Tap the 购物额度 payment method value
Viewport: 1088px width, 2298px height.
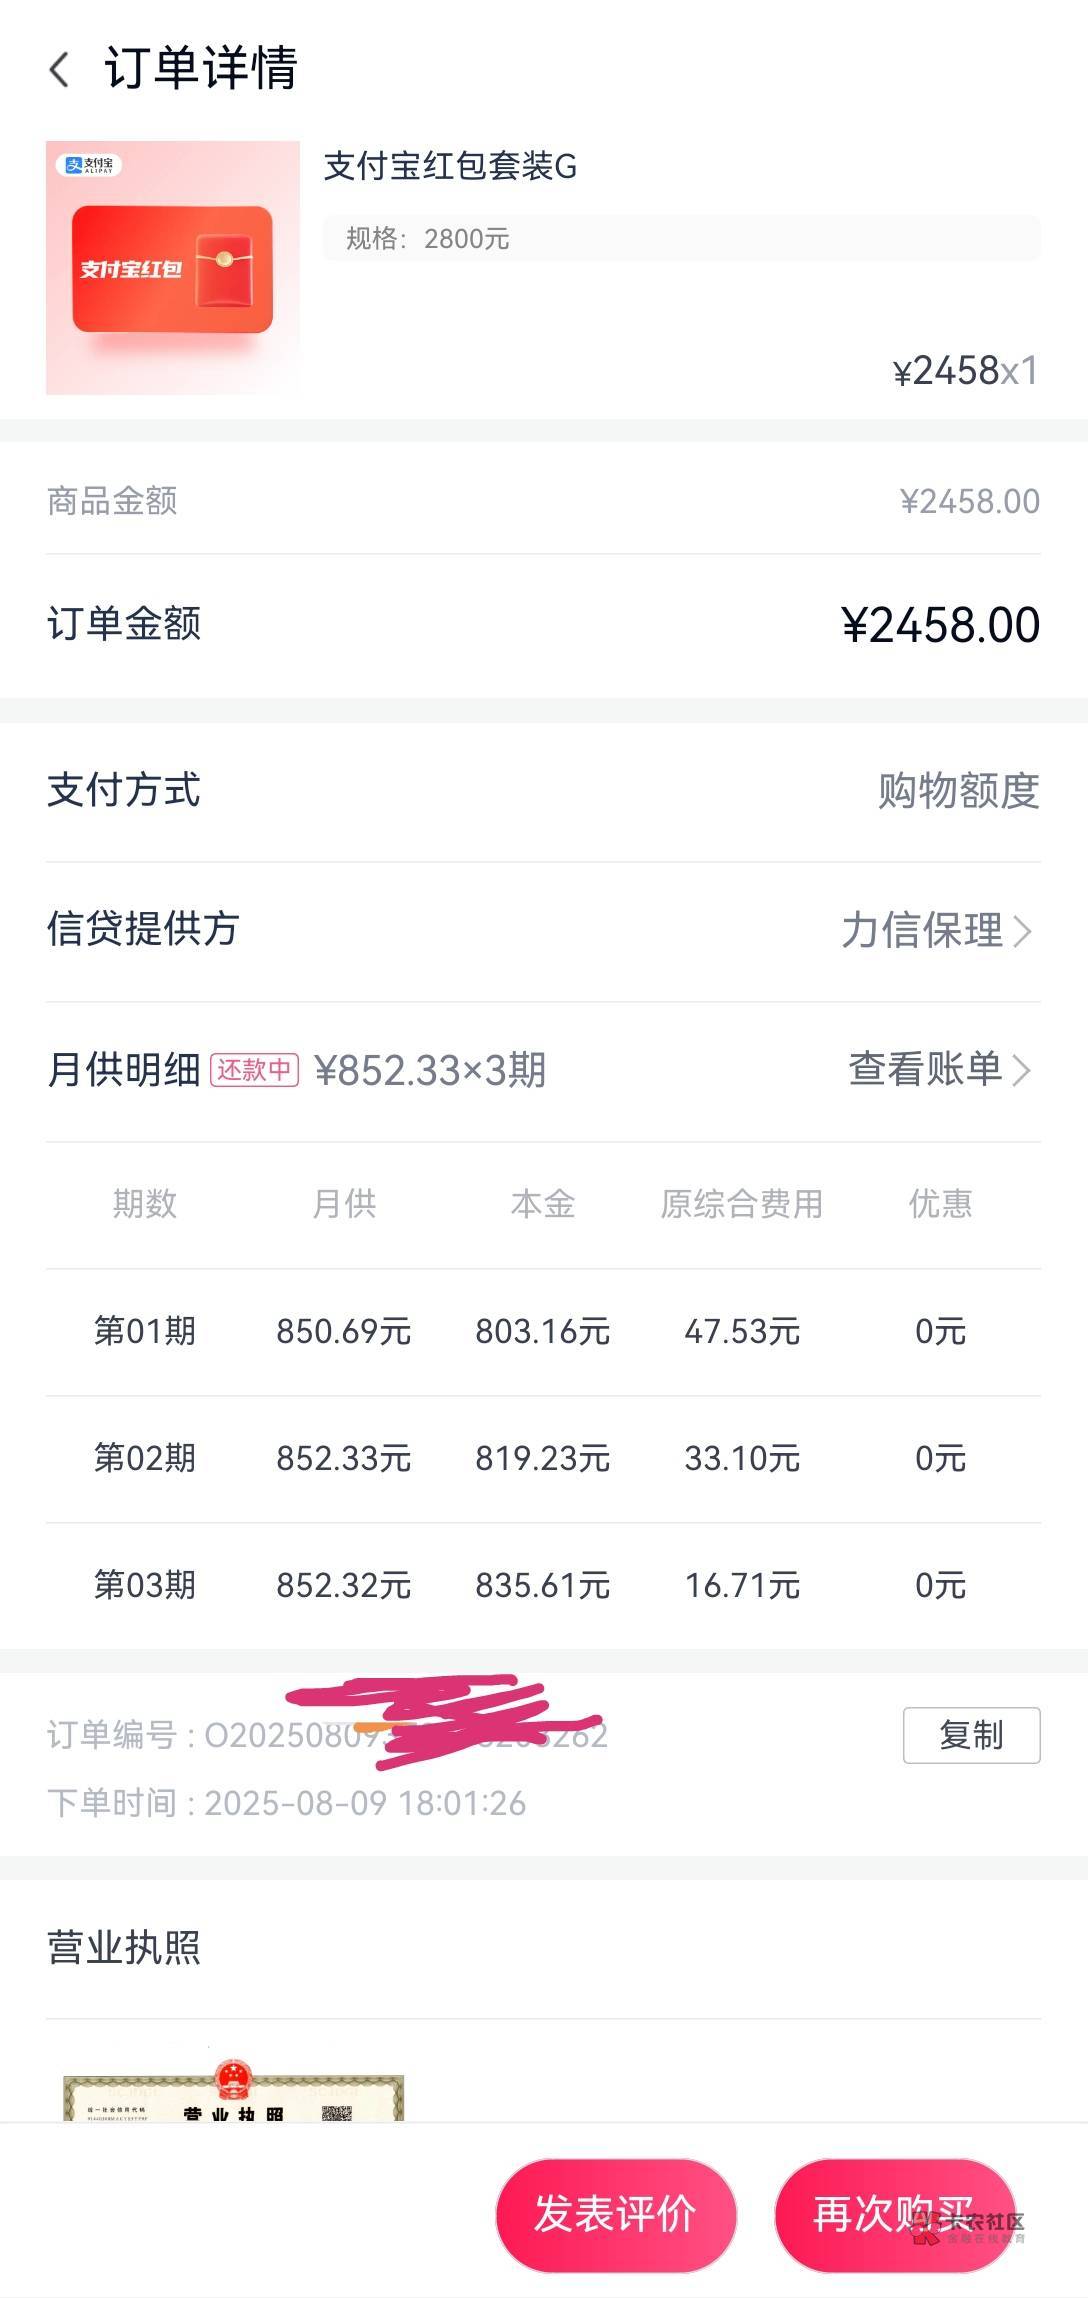click(x=958, y=791)
